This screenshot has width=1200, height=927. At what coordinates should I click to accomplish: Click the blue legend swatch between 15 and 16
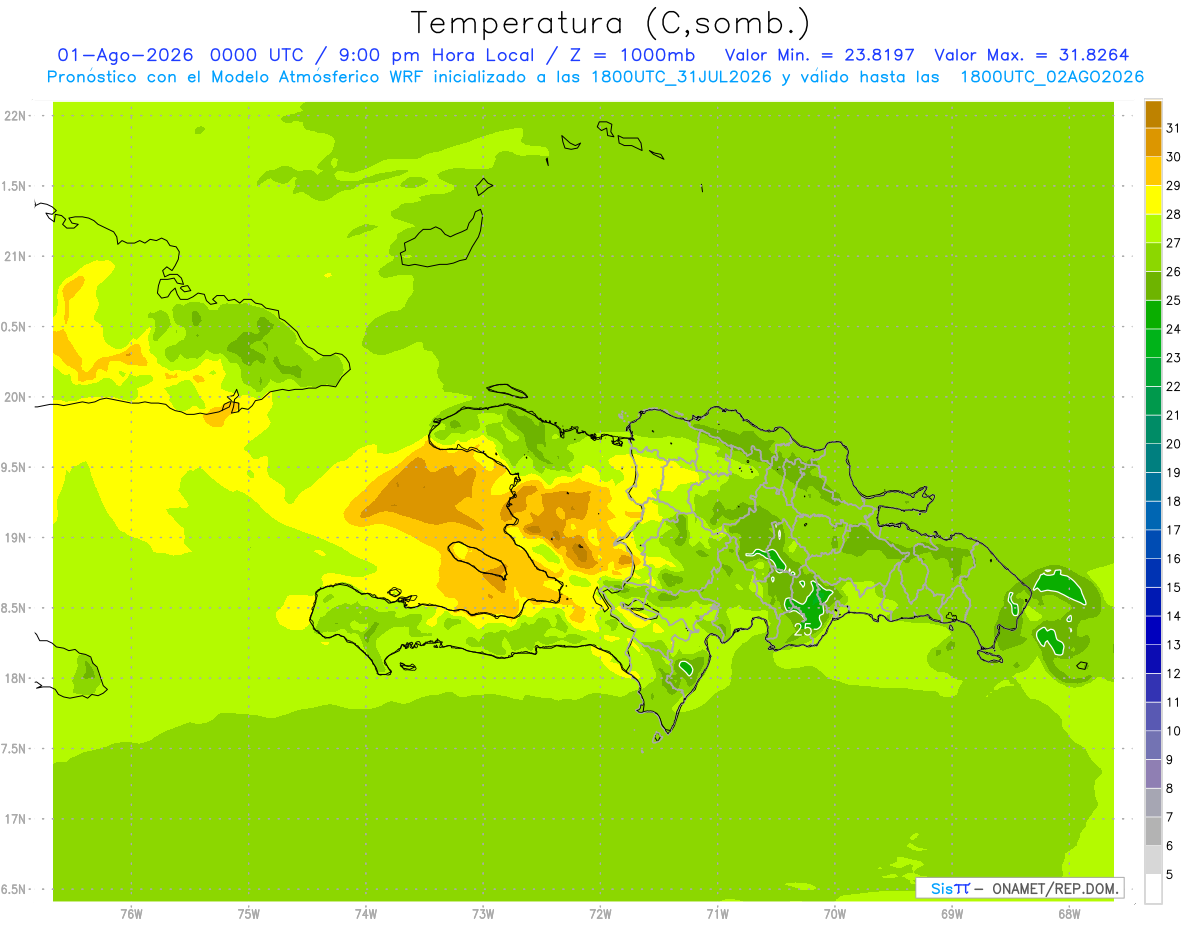(x=1153, y=573)
